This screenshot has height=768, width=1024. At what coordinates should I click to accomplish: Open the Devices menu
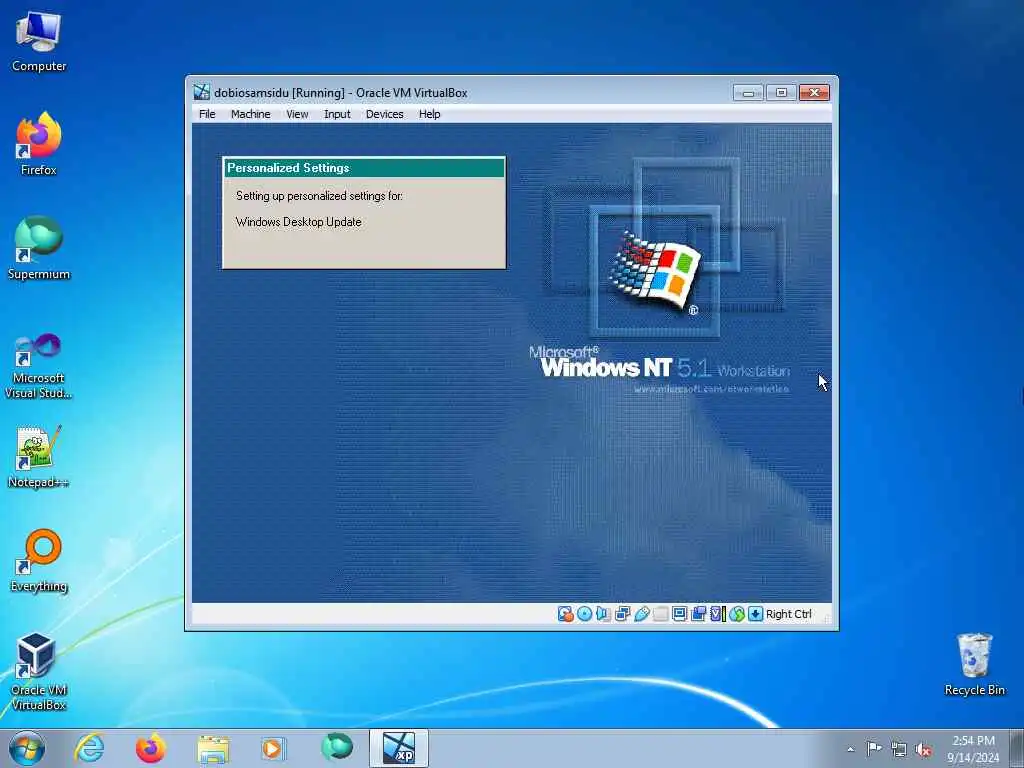(x=385, y=114)
